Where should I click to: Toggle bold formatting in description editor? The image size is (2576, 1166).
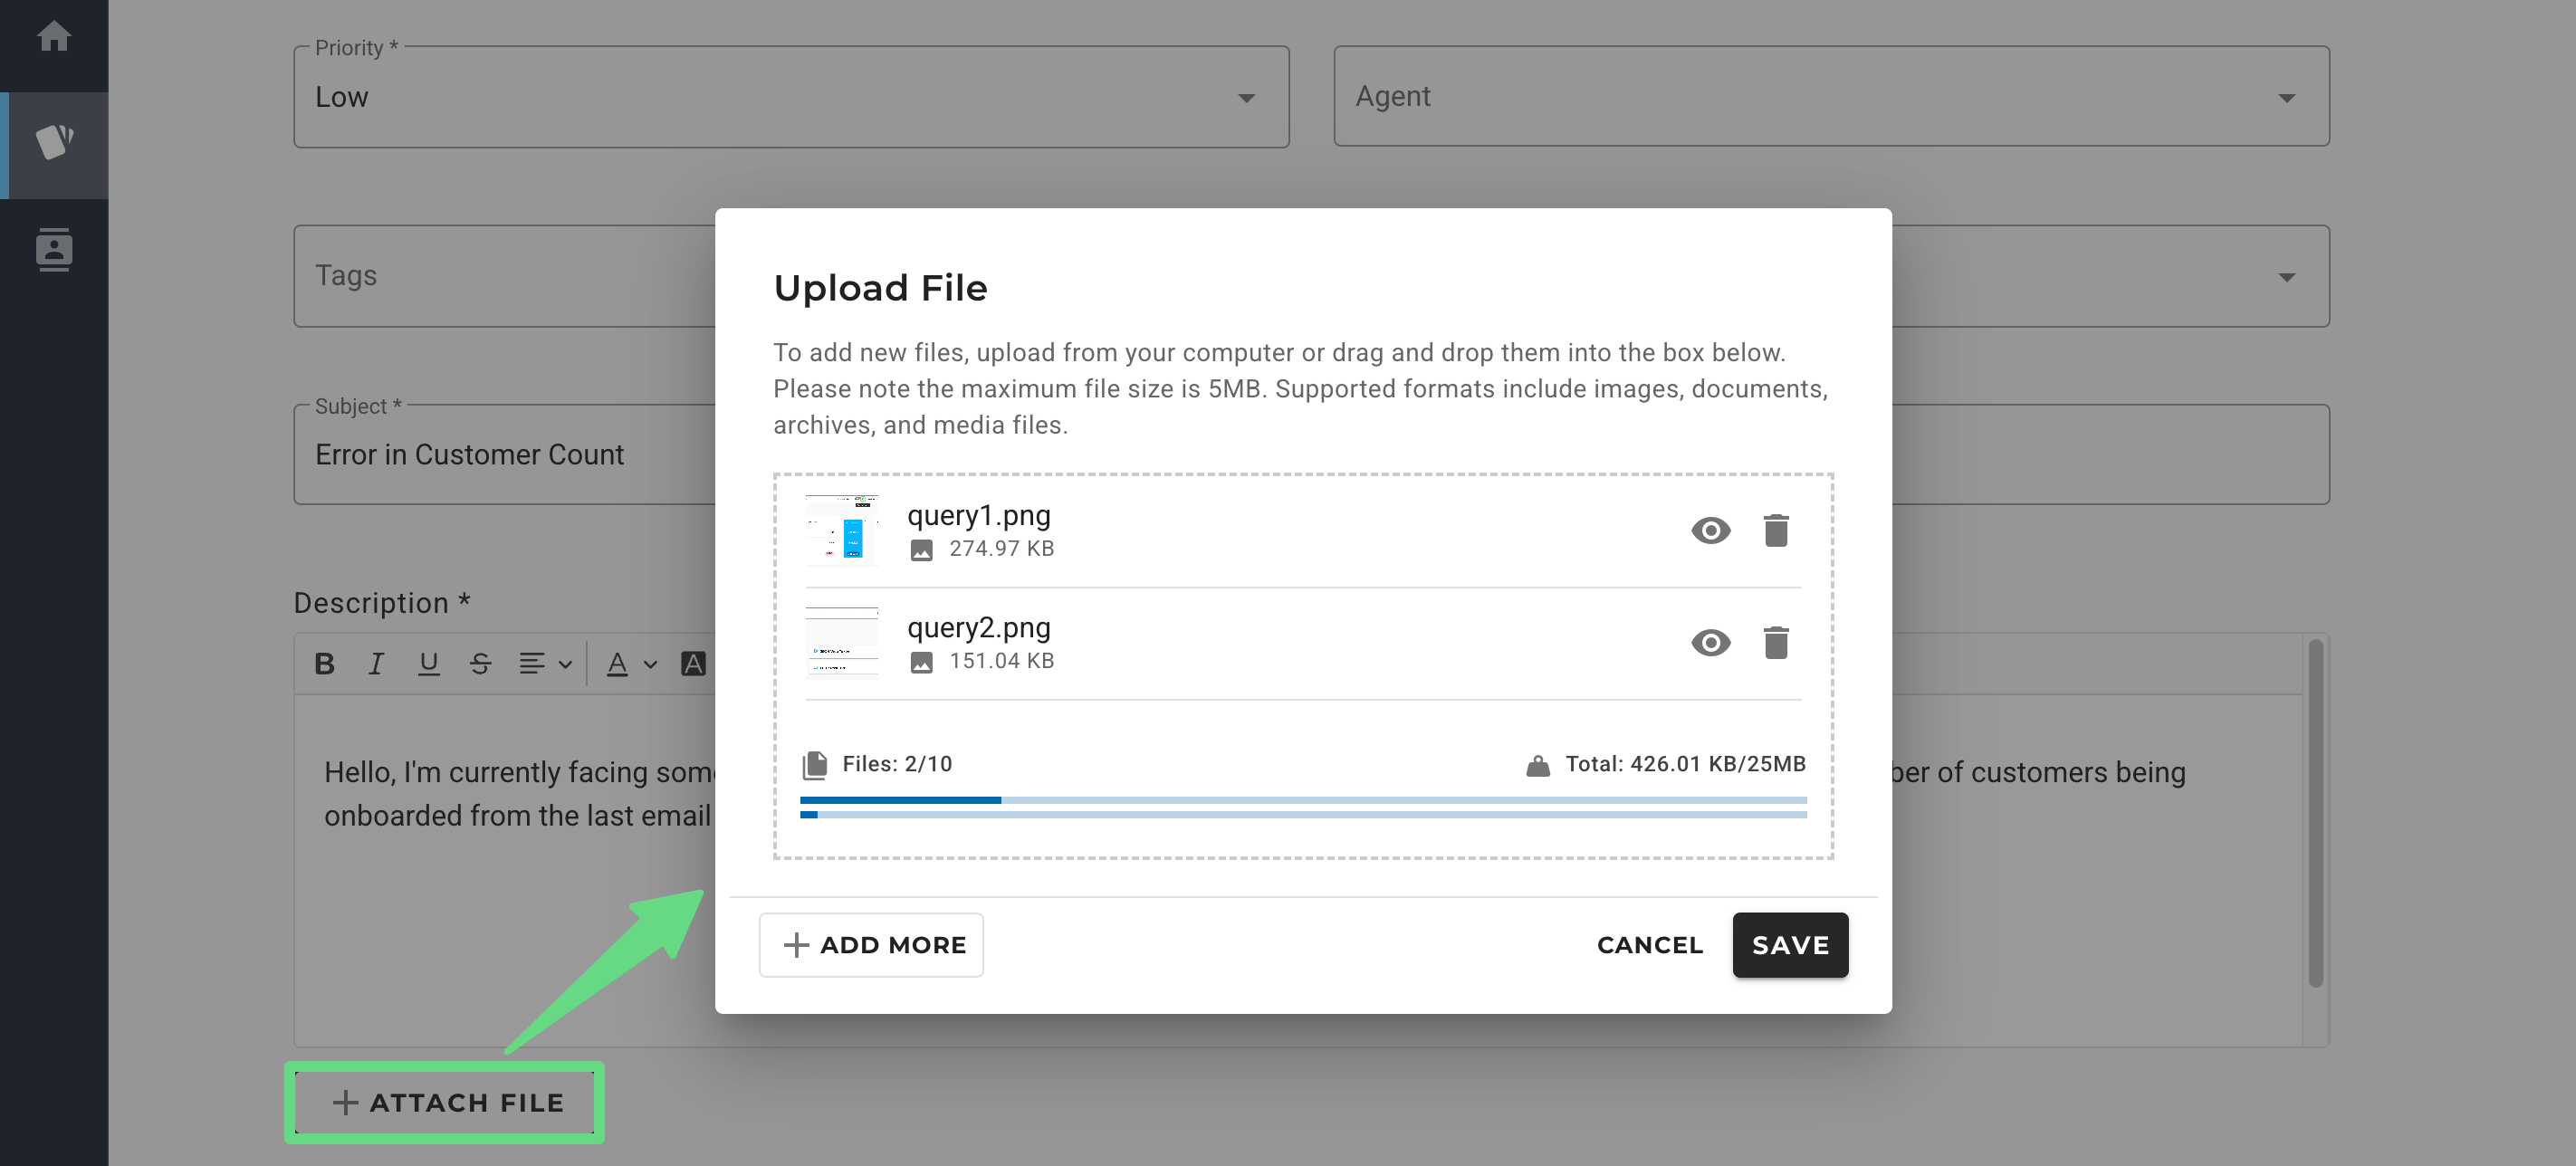tap(324, 664)
